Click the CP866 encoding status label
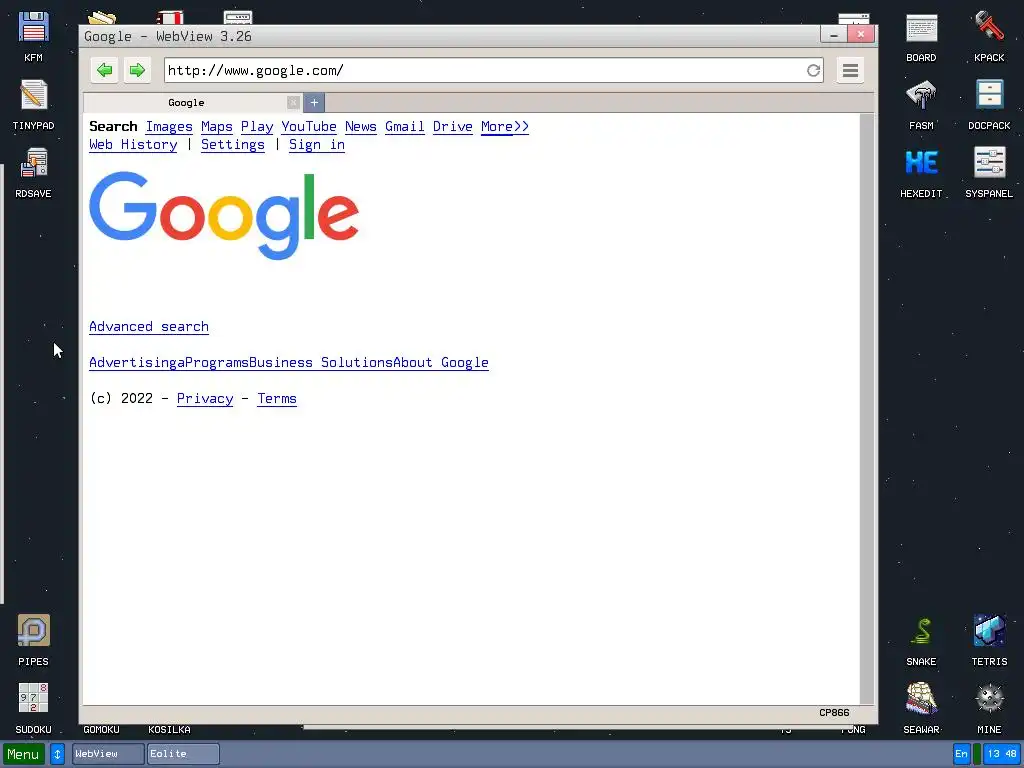This screenshot has height=768, width=1024. coord(834,712)
